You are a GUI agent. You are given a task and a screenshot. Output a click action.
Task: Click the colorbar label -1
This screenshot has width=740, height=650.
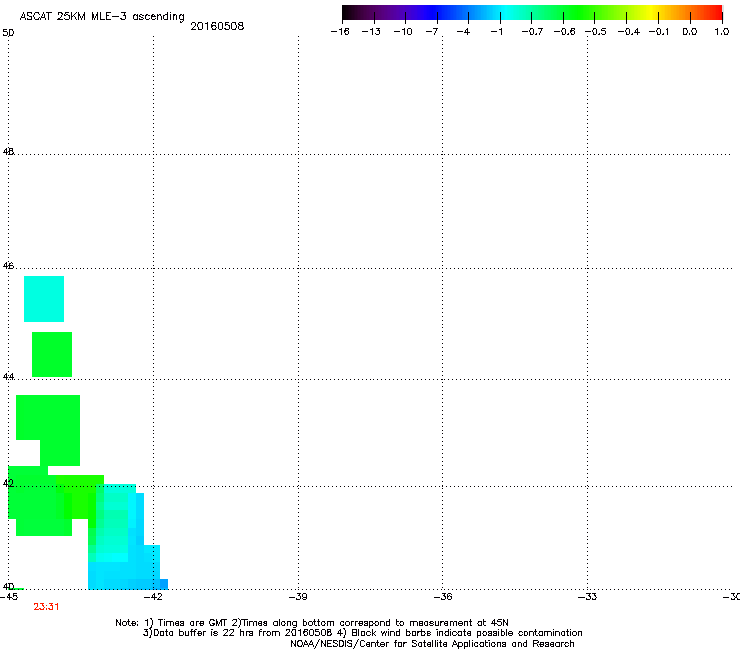point(496,32)
